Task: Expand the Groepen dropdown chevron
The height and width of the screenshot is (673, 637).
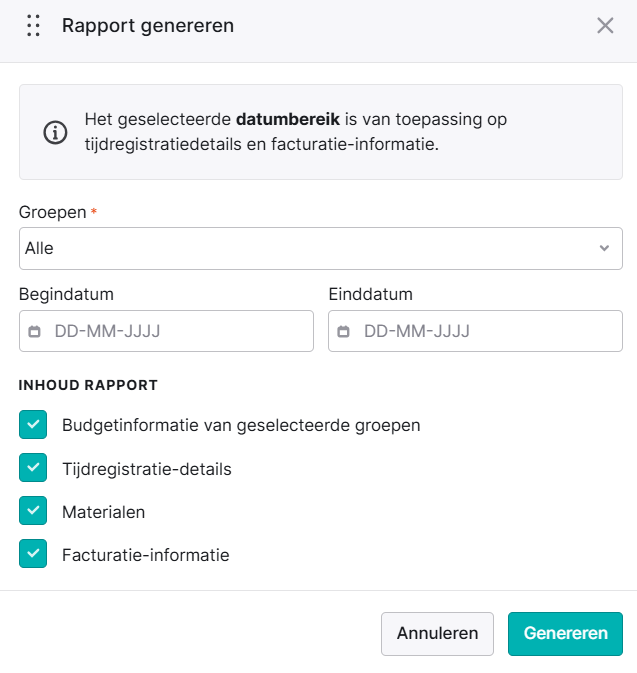Action: [604, 248]
